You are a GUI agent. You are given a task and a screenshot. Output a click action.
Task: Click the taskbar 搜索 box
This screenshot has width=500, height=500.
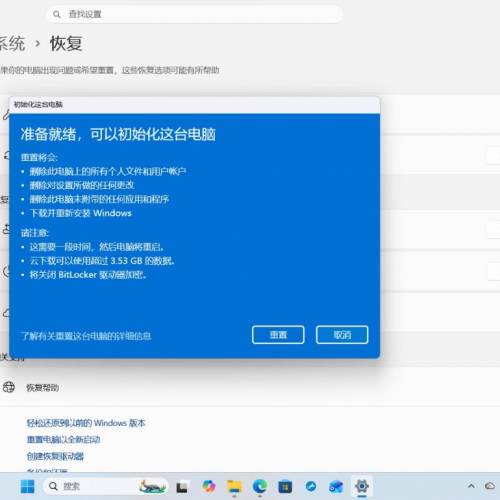(x=105, y=486)
